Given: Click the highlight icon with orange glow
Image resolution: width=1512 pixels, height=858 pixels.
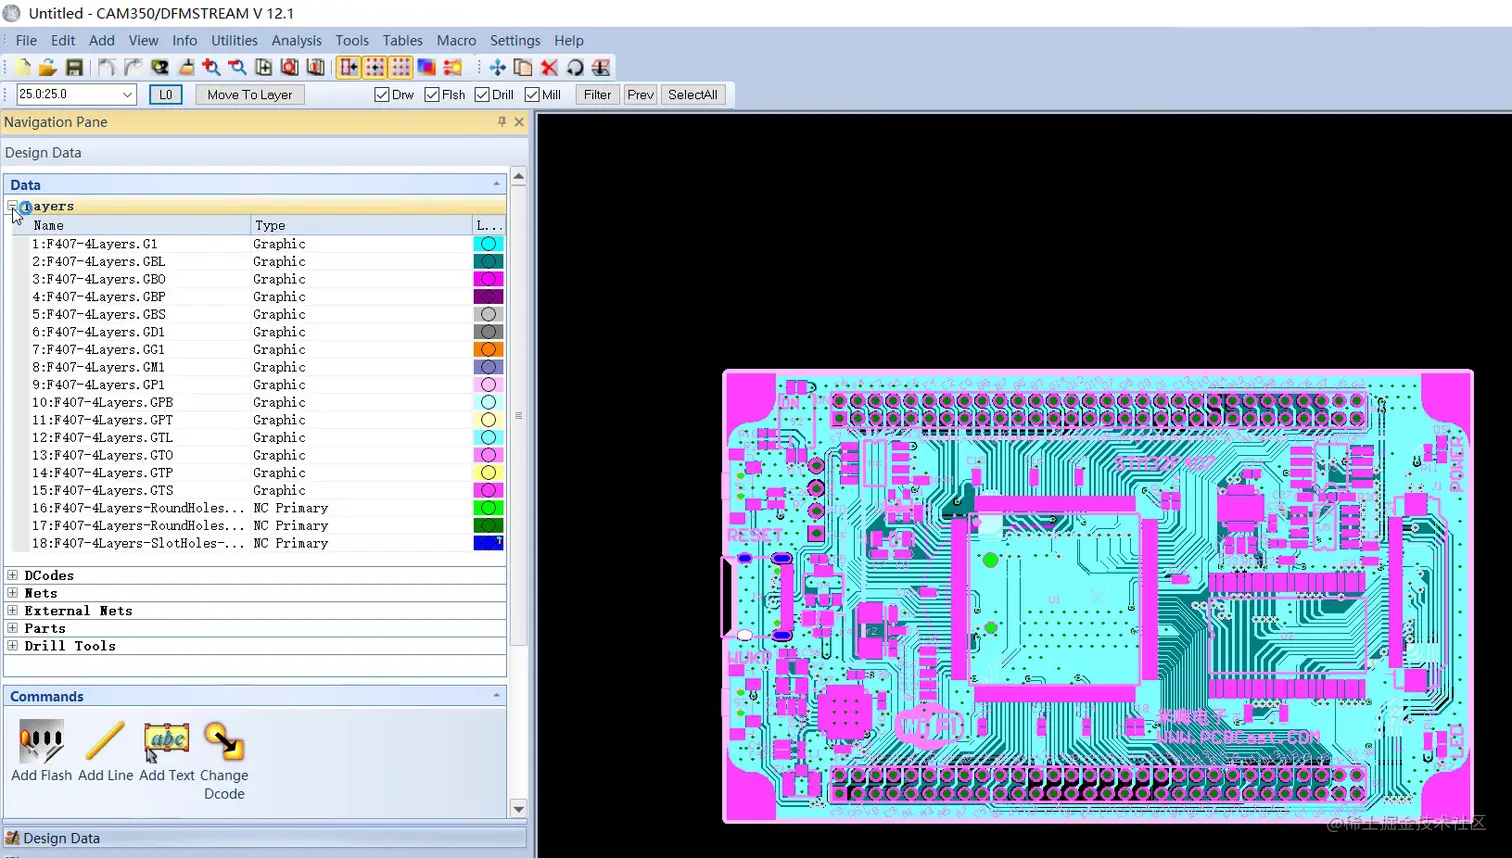Looking at the screenshot, I should pyautogui.click(x=453, y=67).
